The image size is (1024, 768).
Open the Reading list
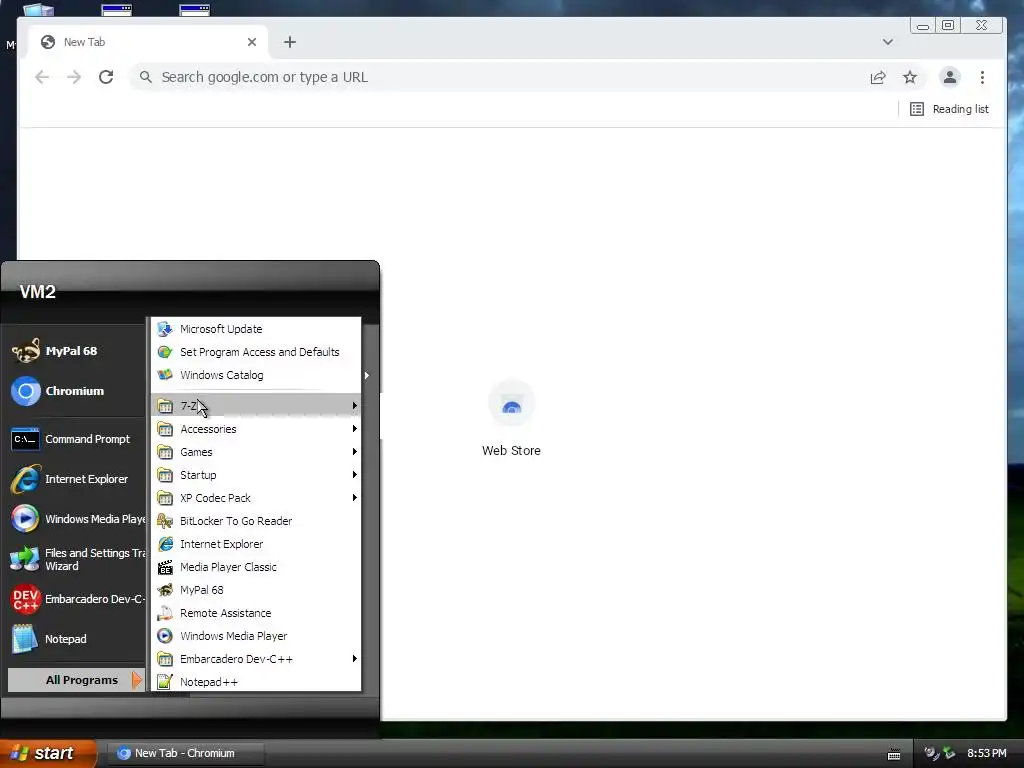click(949, 109)
